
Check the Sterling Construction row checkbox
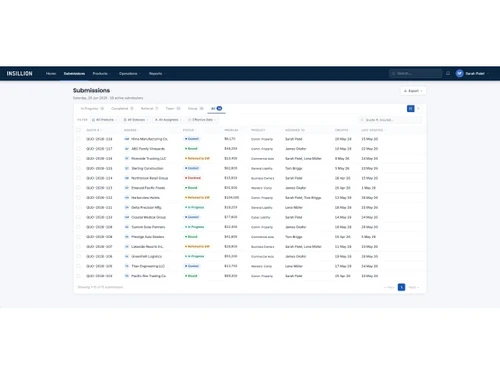[79, 168]
